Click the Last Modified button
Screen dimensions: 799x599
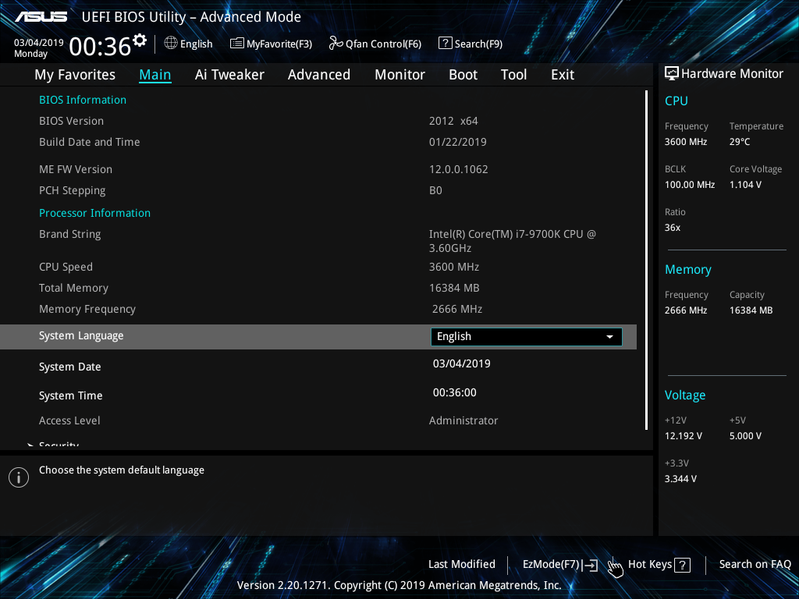pos(462,564)
